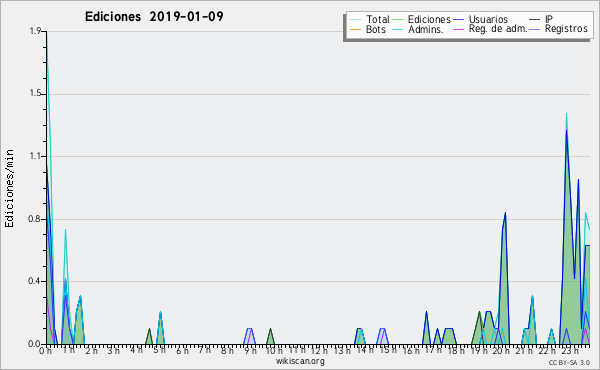Click the 20 h Usuarios peak
Viewport: 600px width, 370px height.
505,214
